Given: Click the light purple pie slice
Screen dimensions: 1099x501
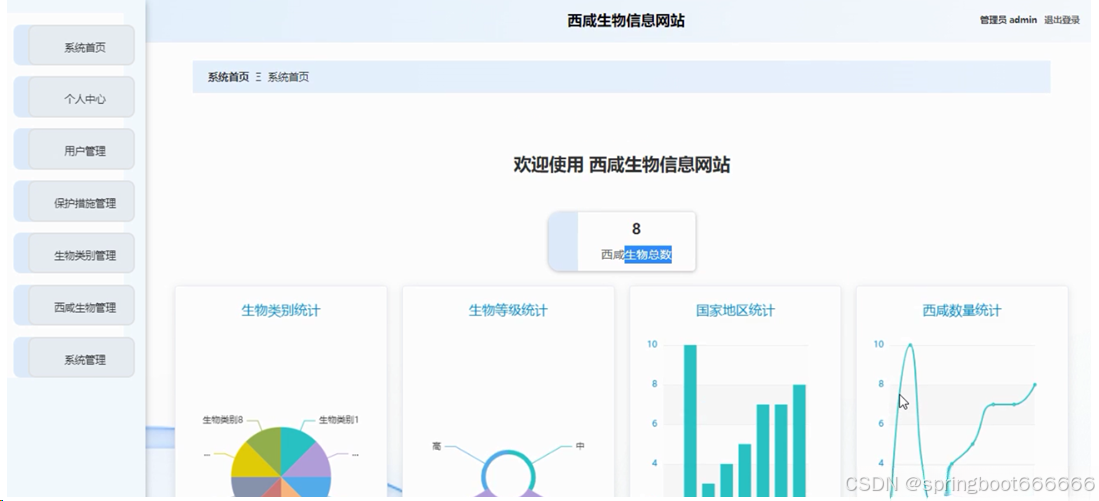Looking at the screenshot, I should (315, 462).
